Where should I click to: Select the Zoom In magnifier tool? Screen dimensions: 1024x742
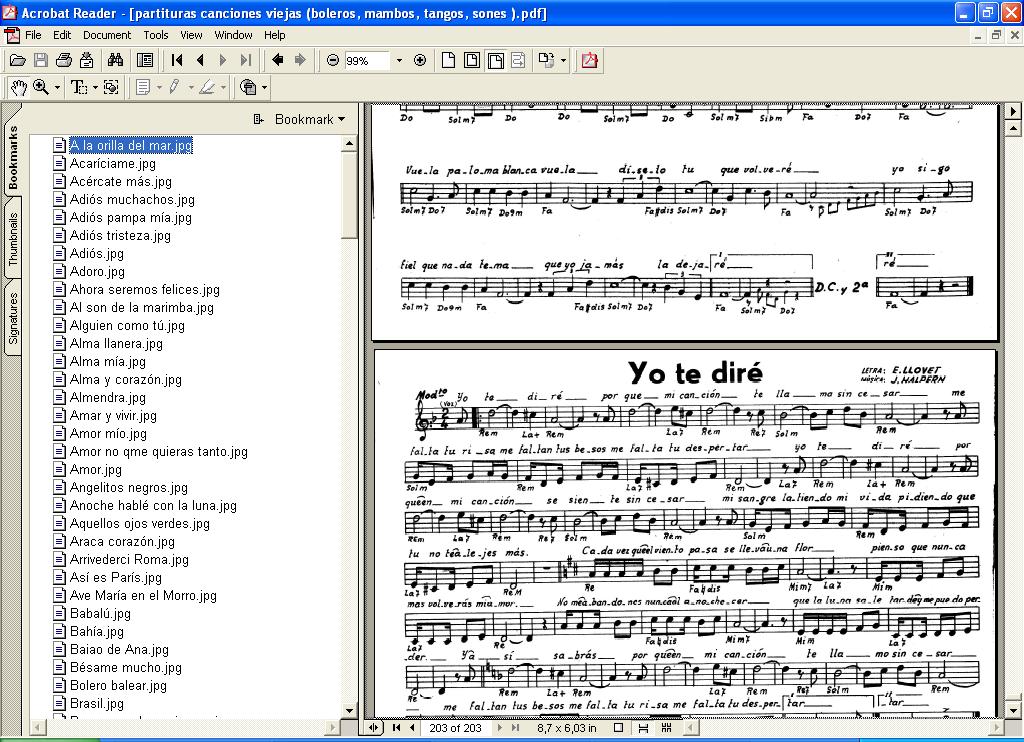tap(40, 88)
